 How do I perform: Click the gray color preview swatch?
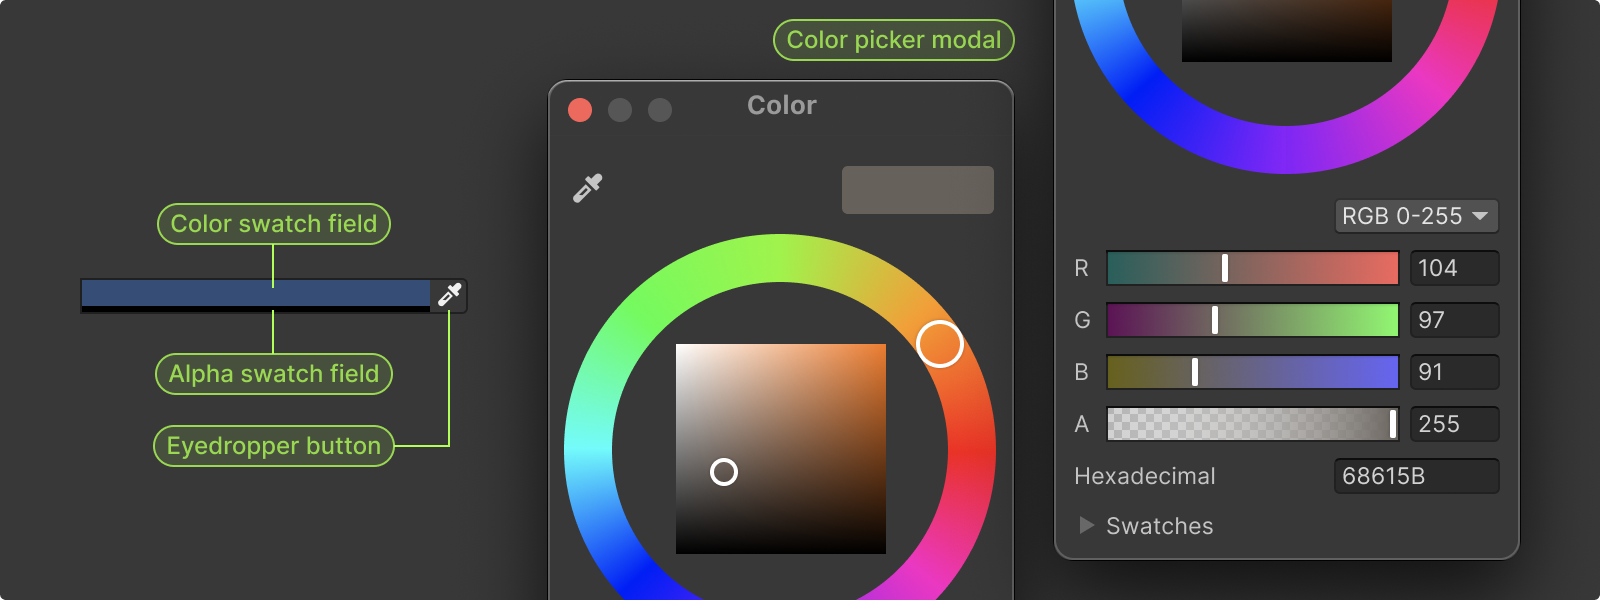(x=917, y=190)
